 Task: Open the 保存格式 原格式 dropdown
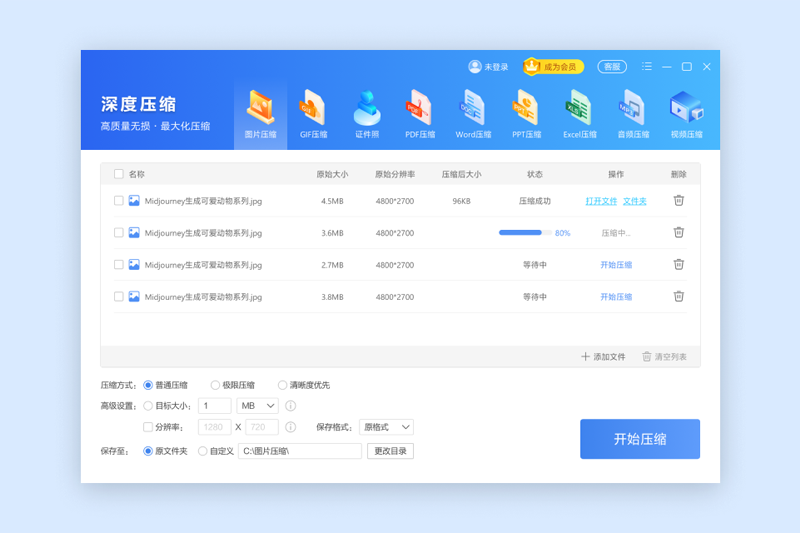[387, 427]
